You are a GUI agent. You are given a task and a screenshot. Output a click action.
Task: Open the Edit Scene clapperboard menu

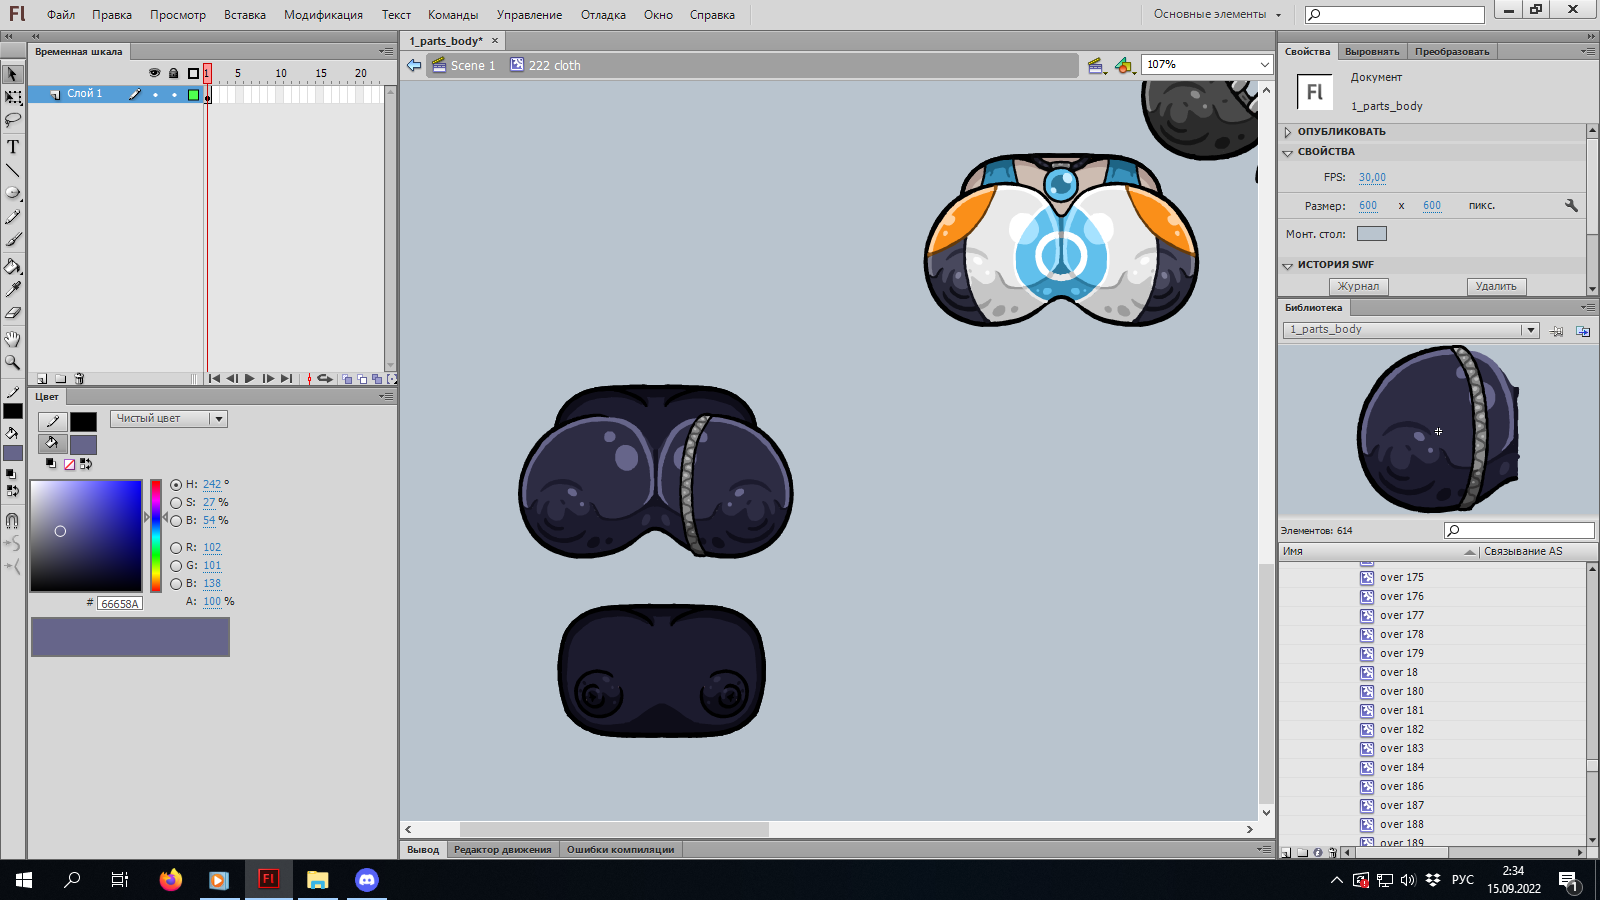[1097, 65]
